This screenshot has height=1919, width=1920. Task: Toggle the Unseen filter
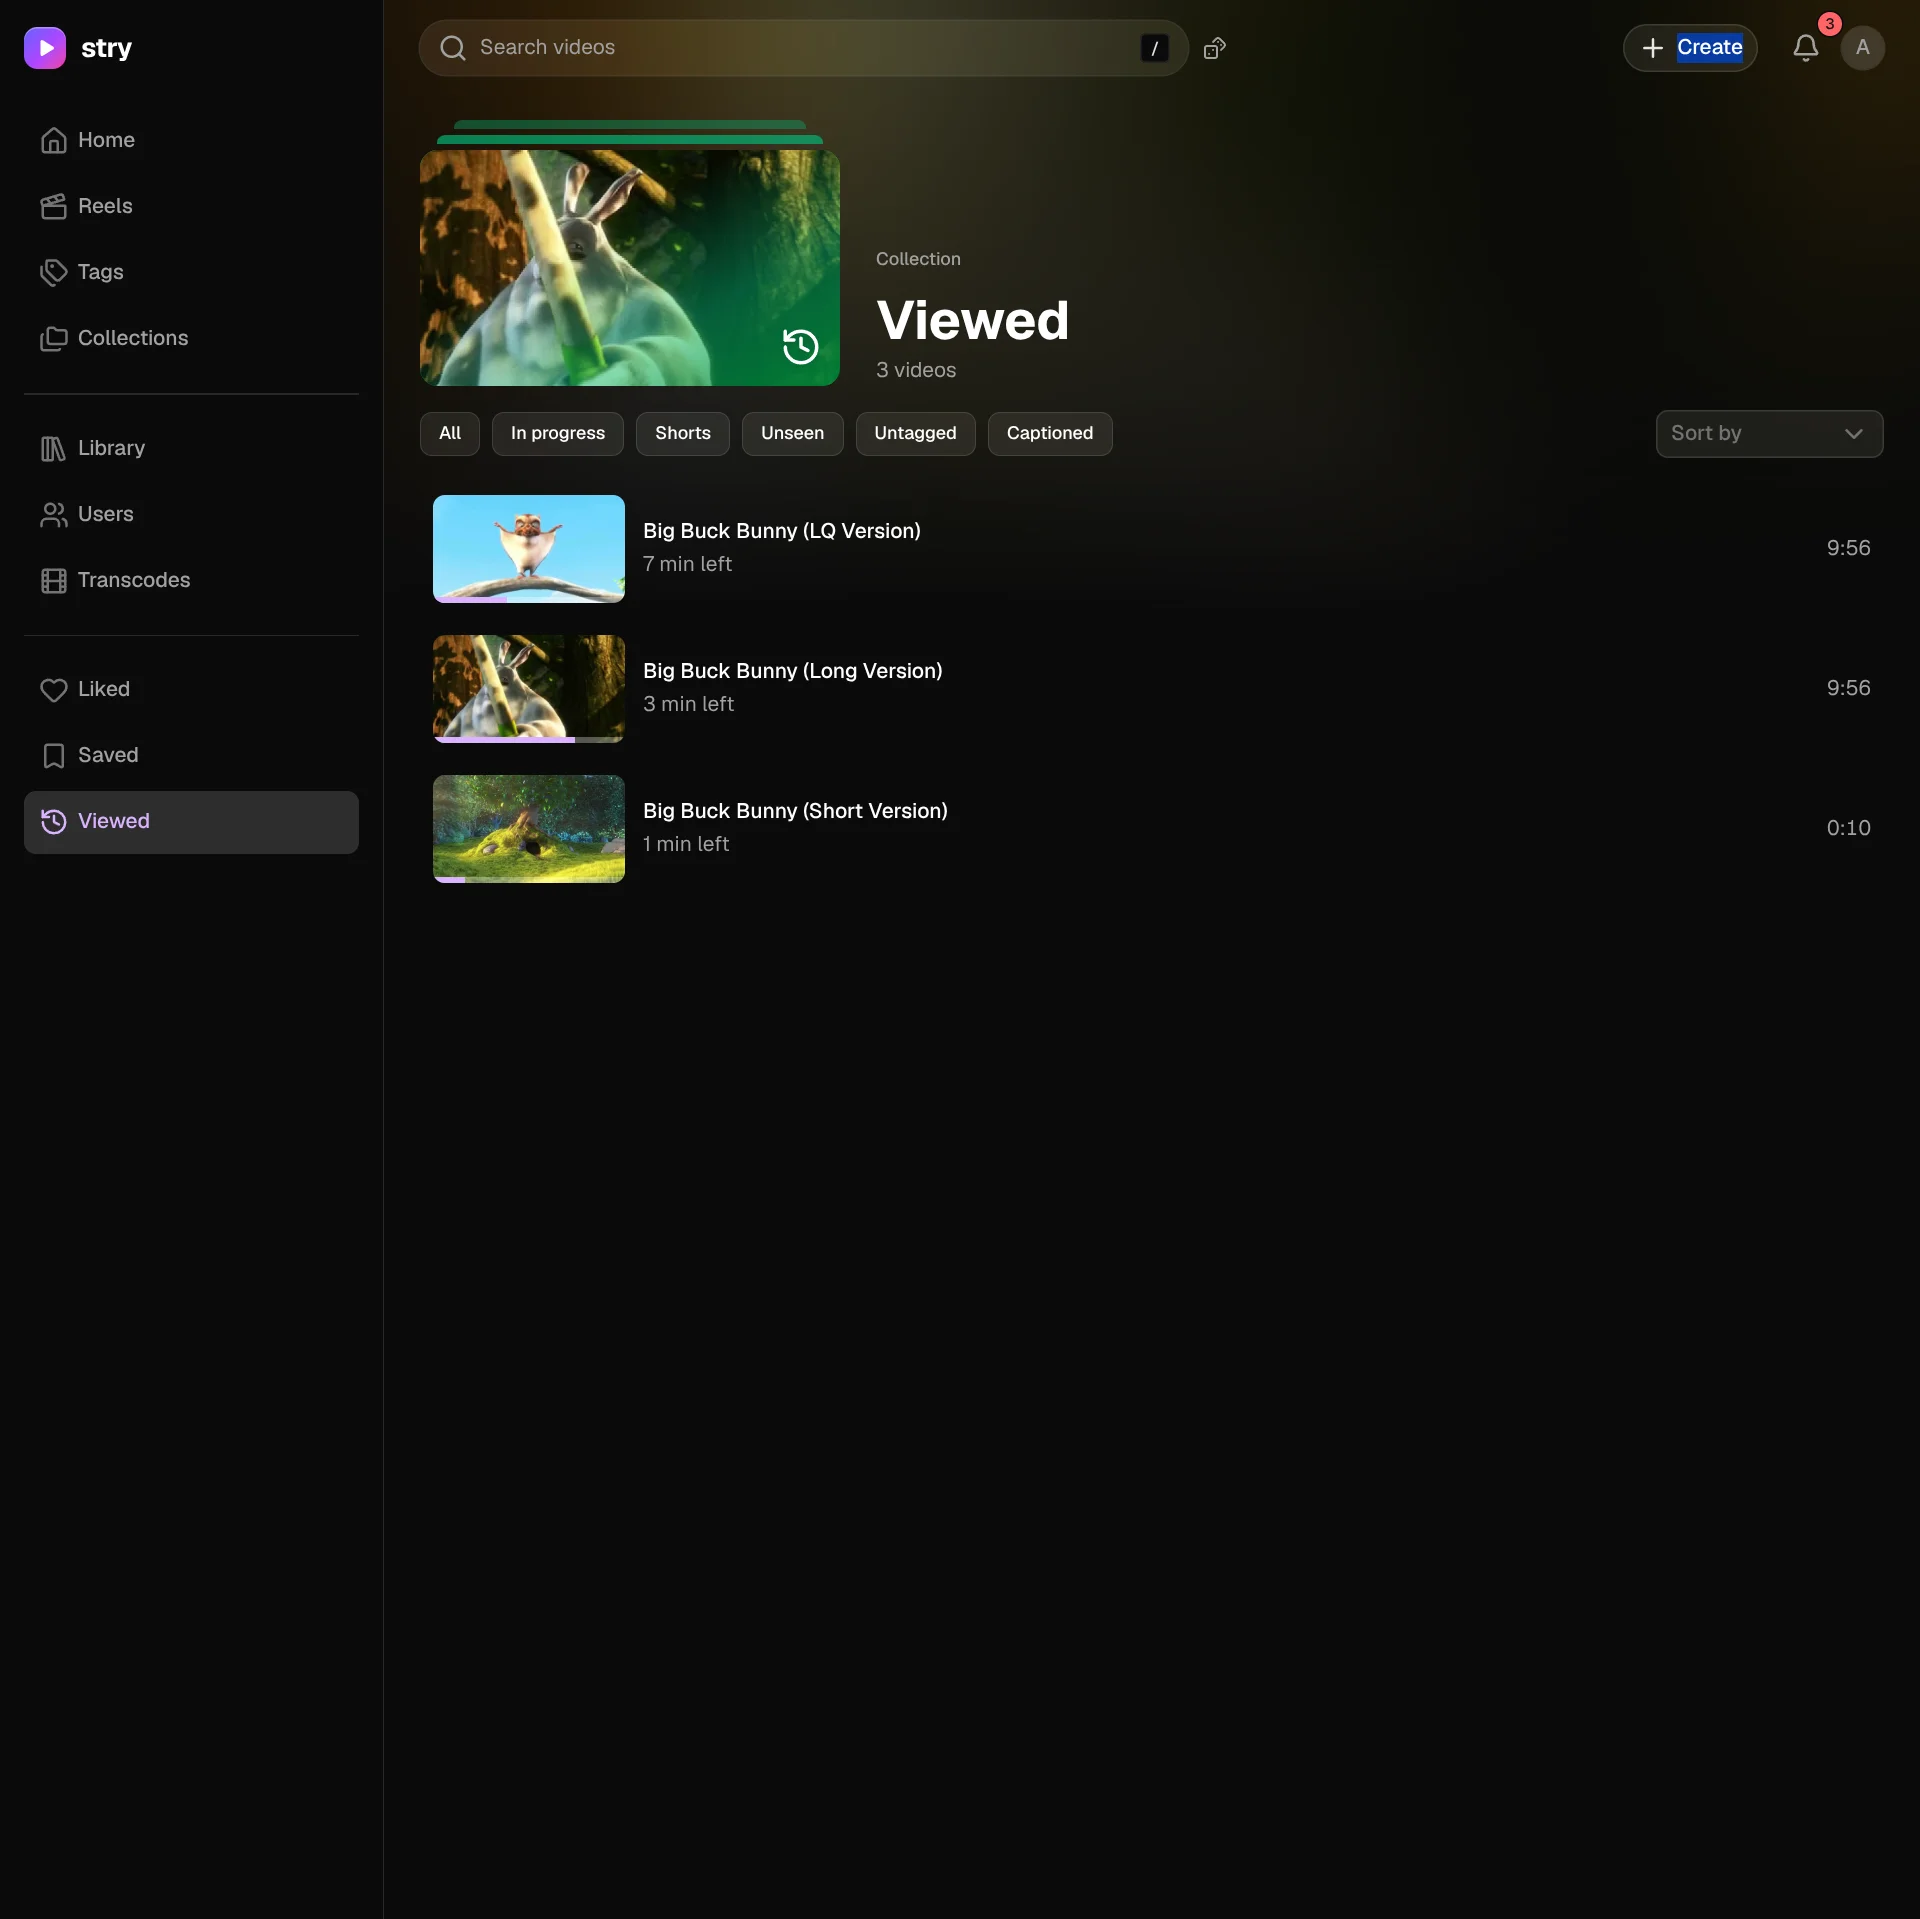click(793, 434)
